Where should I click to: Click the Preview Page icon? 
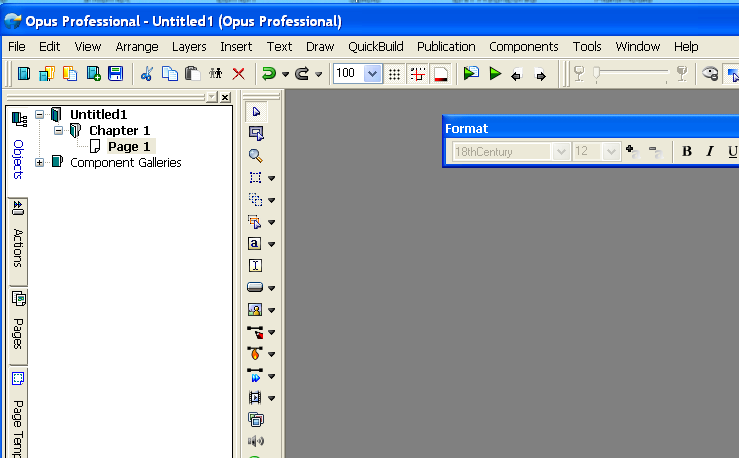pyautogui.click(x=471, y=74)
